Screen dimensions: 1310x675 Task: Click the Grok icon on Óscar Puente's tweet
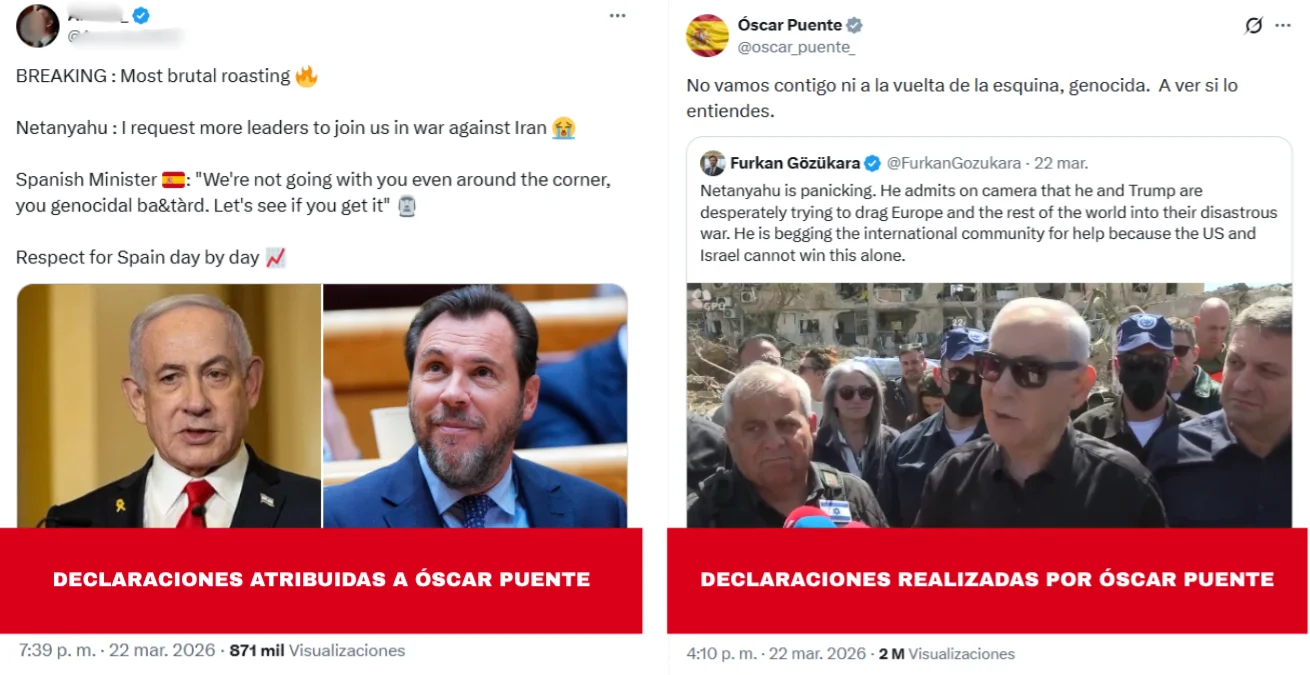point(1253,26)
